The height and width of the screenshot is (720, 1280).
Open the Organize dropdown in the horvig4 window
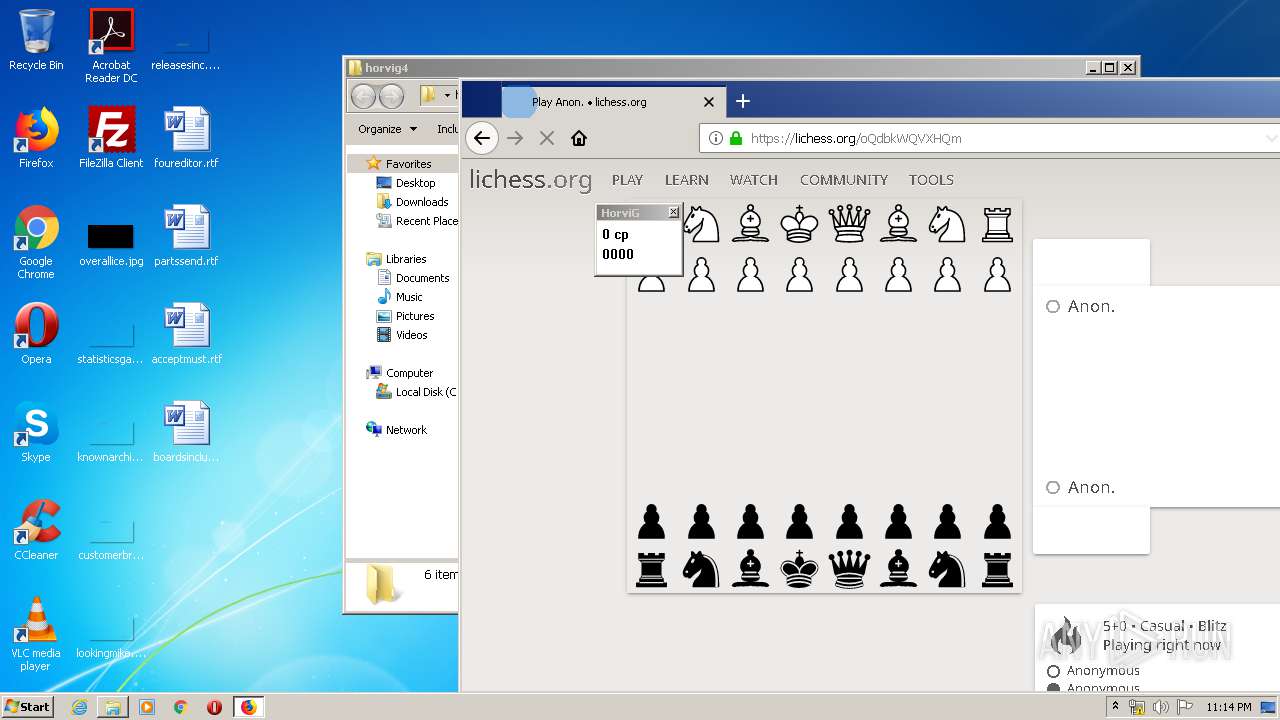387,129
